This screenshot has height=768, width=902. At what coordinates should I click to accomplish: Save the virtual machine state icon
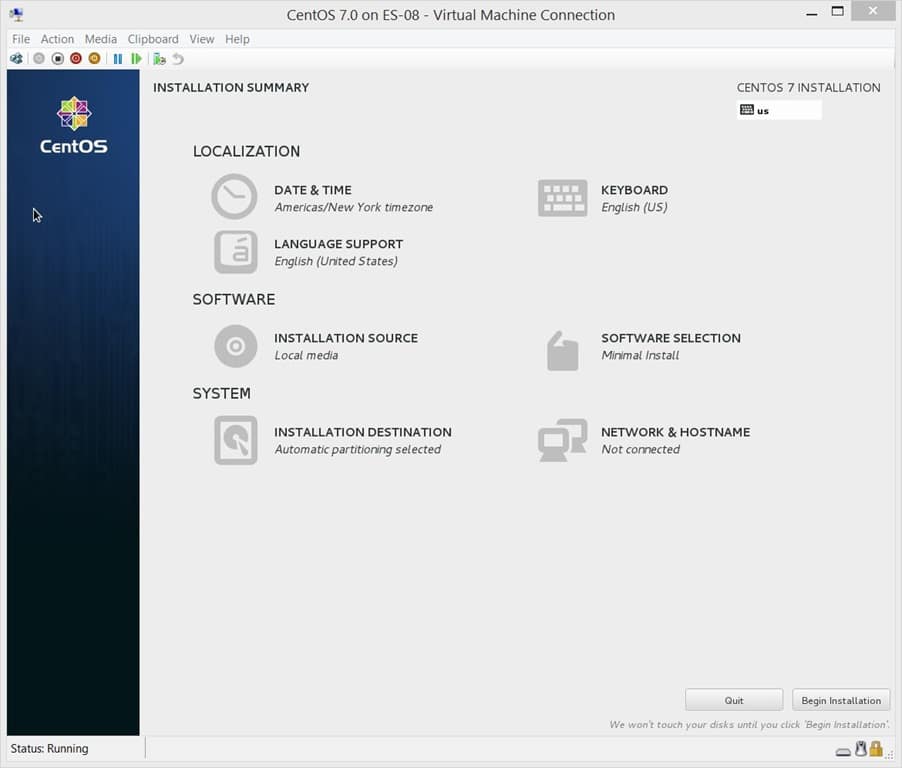pos(93,58)
